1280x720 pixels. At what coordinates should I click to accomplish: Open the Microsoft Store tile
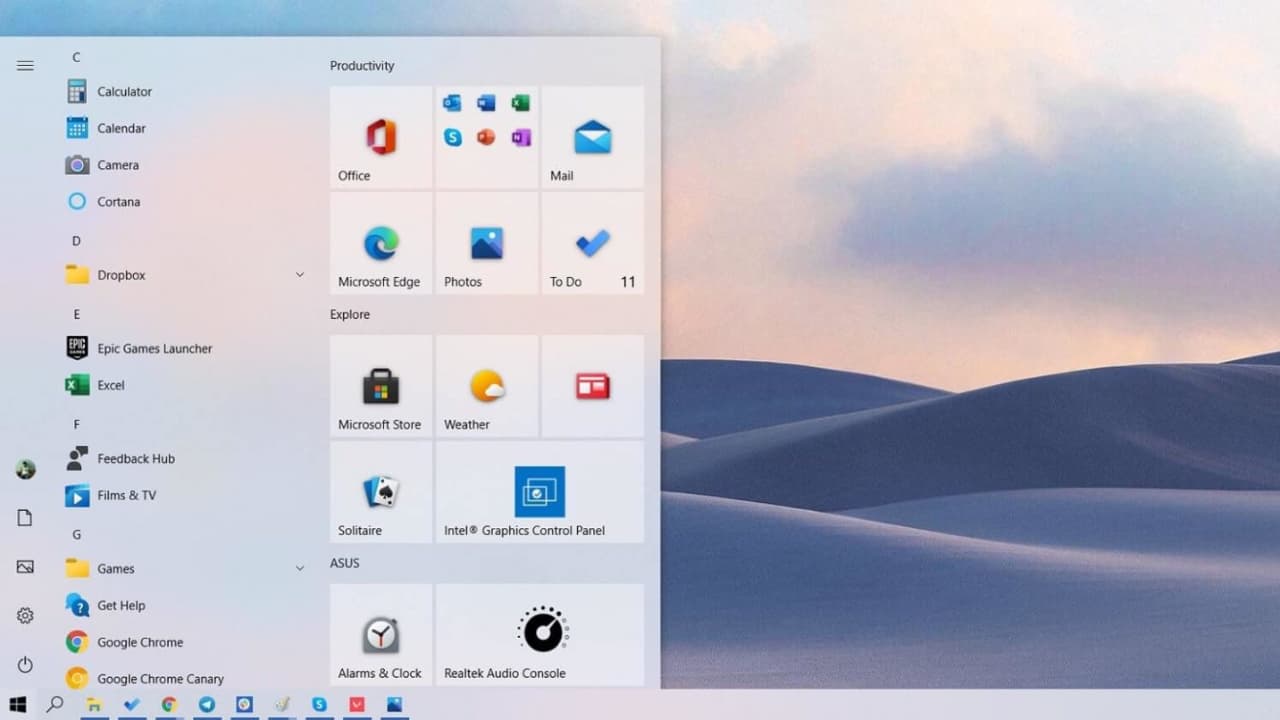click(x=381, y=386)
